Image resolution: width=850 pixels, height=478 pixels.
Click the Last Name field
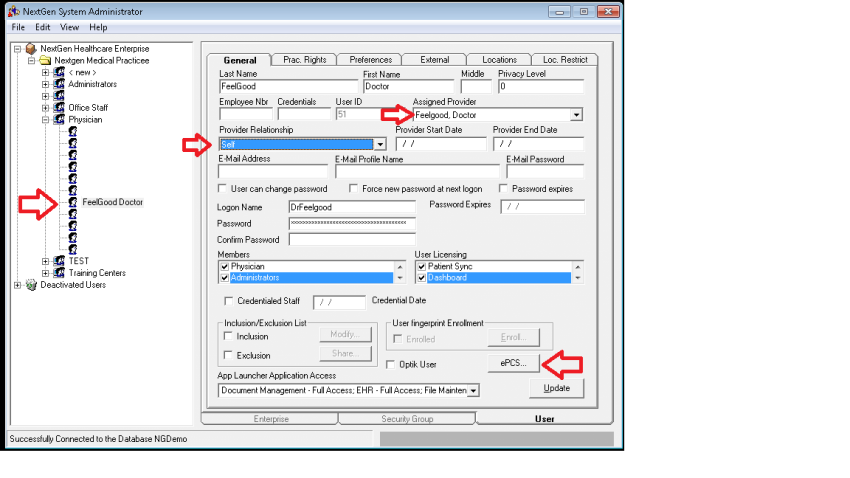point(288,86)
